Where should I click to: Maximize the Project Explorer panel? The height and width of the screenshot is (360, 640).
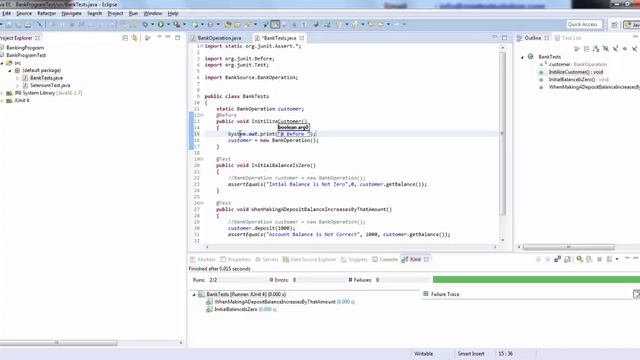[178, 38]
